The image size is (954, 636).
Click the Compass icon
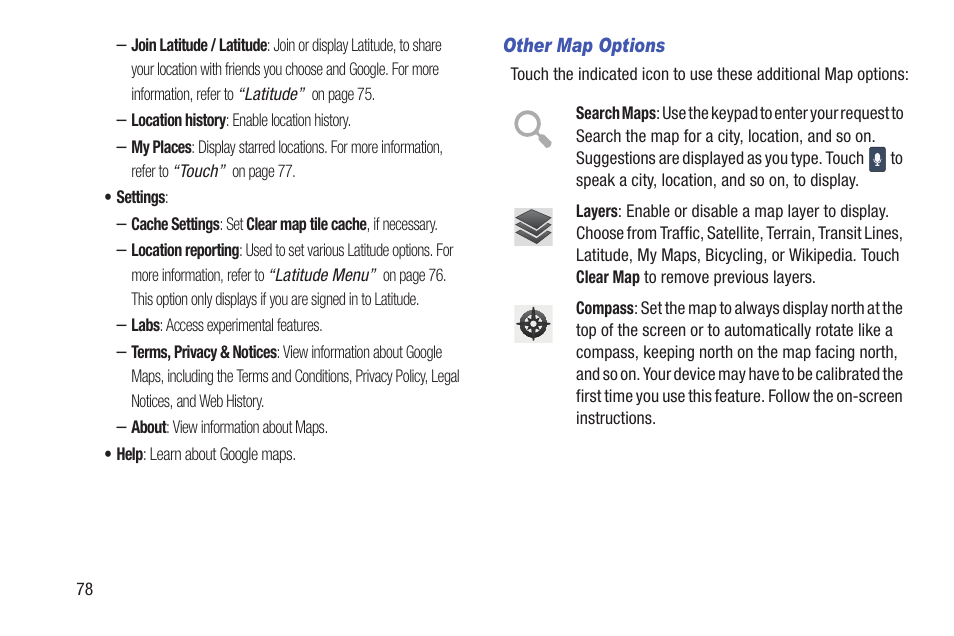(533, 324)
